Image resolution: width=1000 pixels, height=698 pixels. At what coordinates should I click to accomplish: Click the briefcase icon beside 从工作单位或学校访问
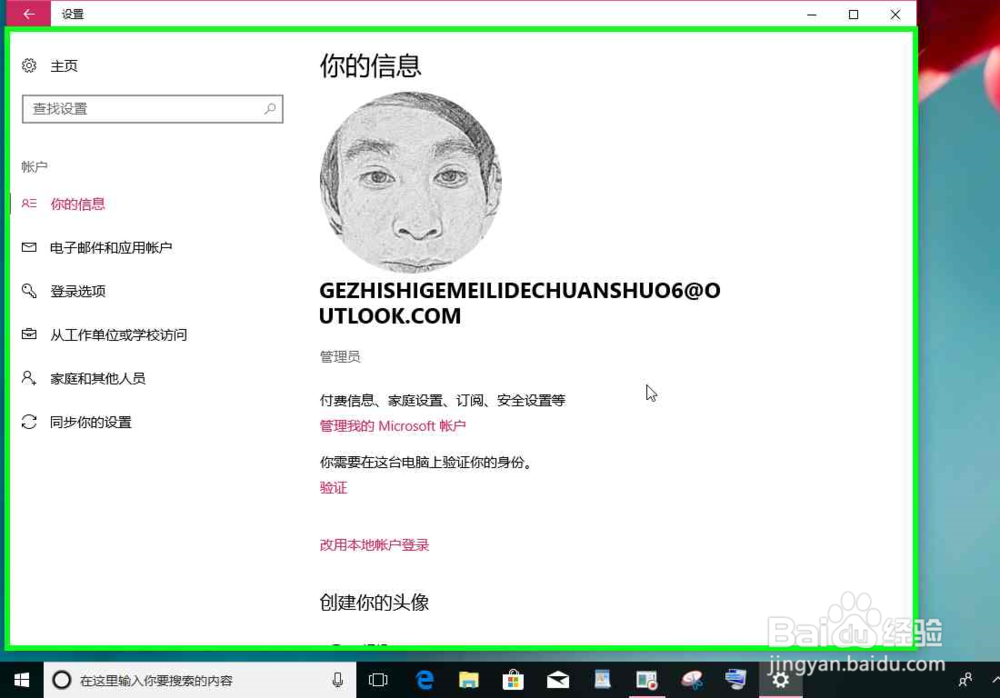(29, 334)
